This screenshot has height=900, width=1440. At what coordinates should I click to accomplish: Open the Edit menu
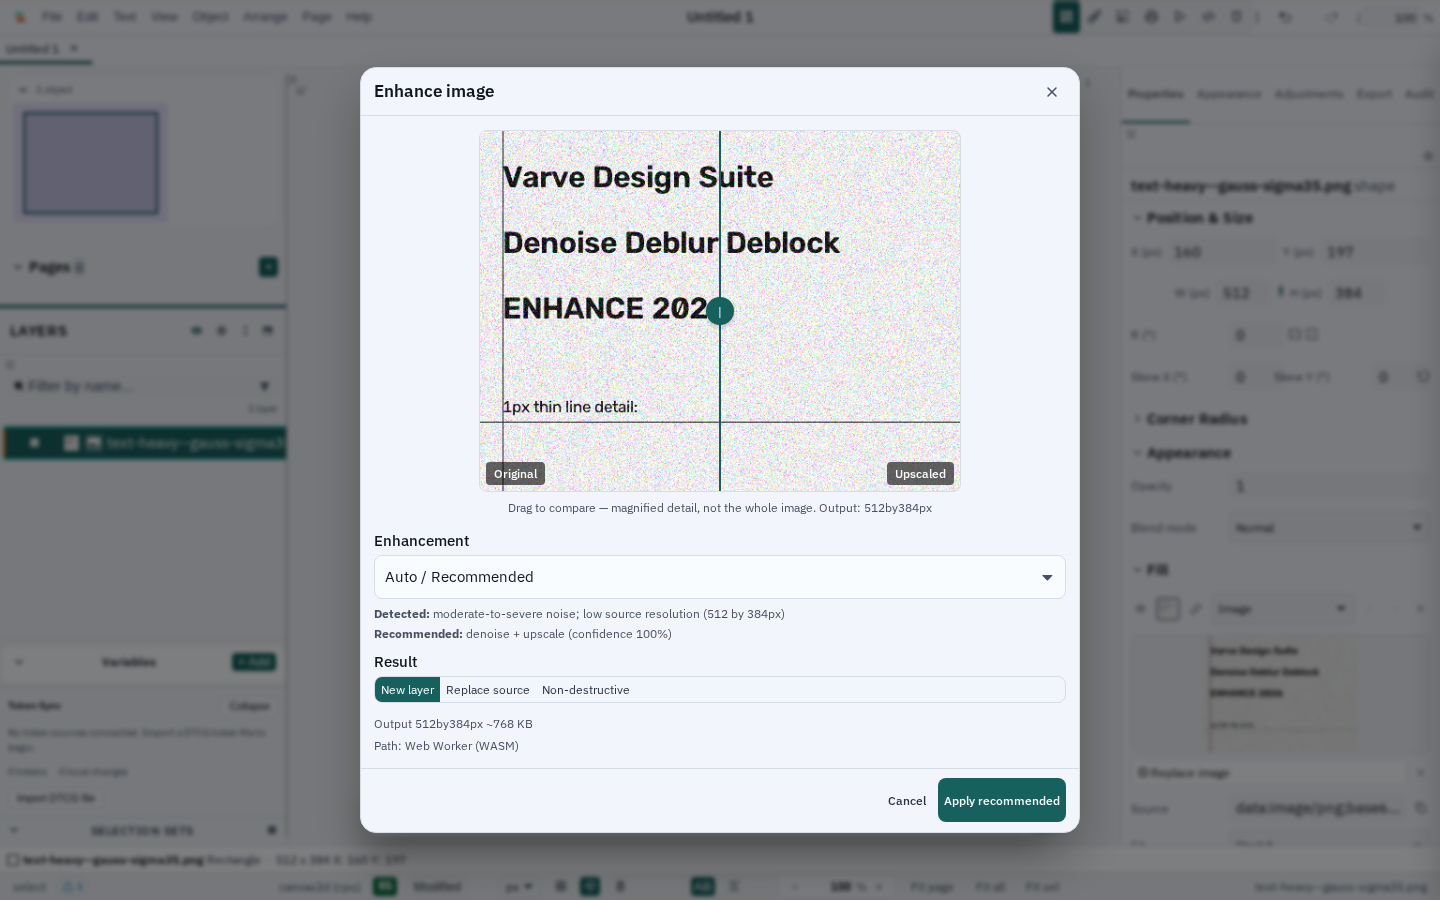[x=88, y=17]
